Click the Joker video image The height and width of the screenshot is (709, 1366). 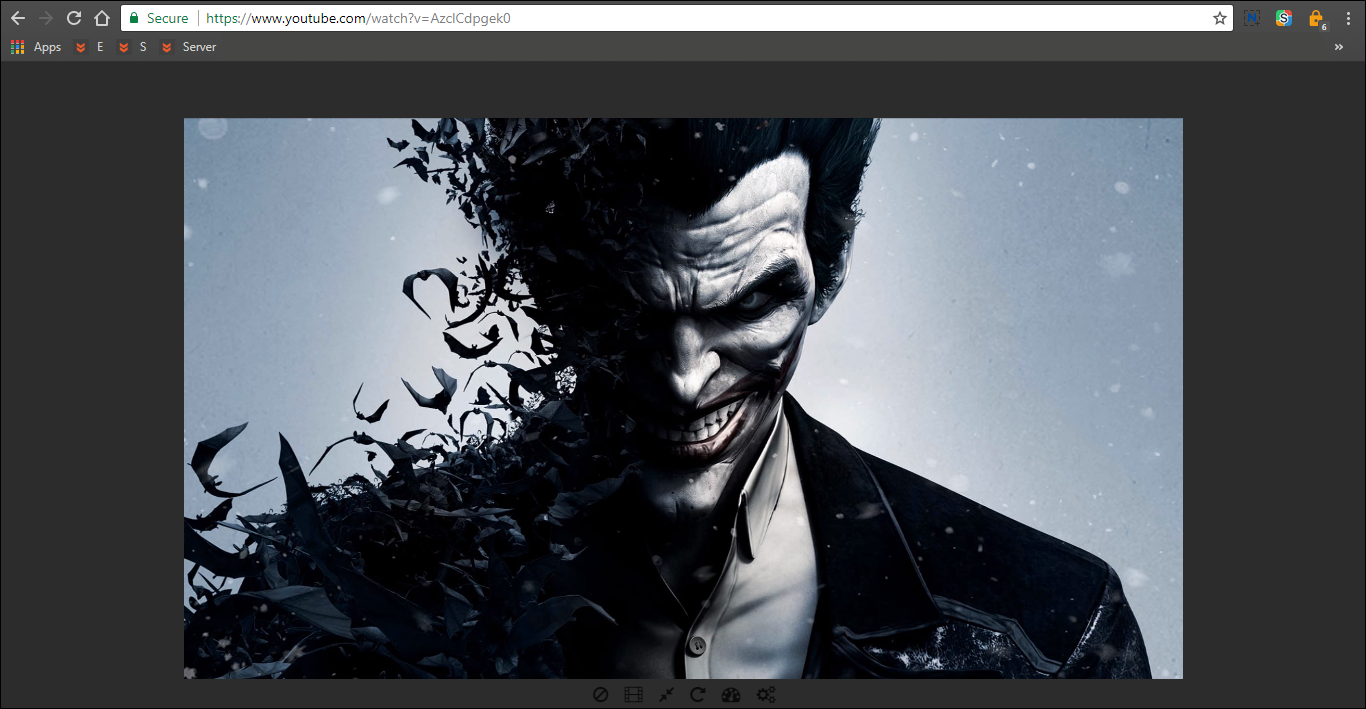[683, 398]
